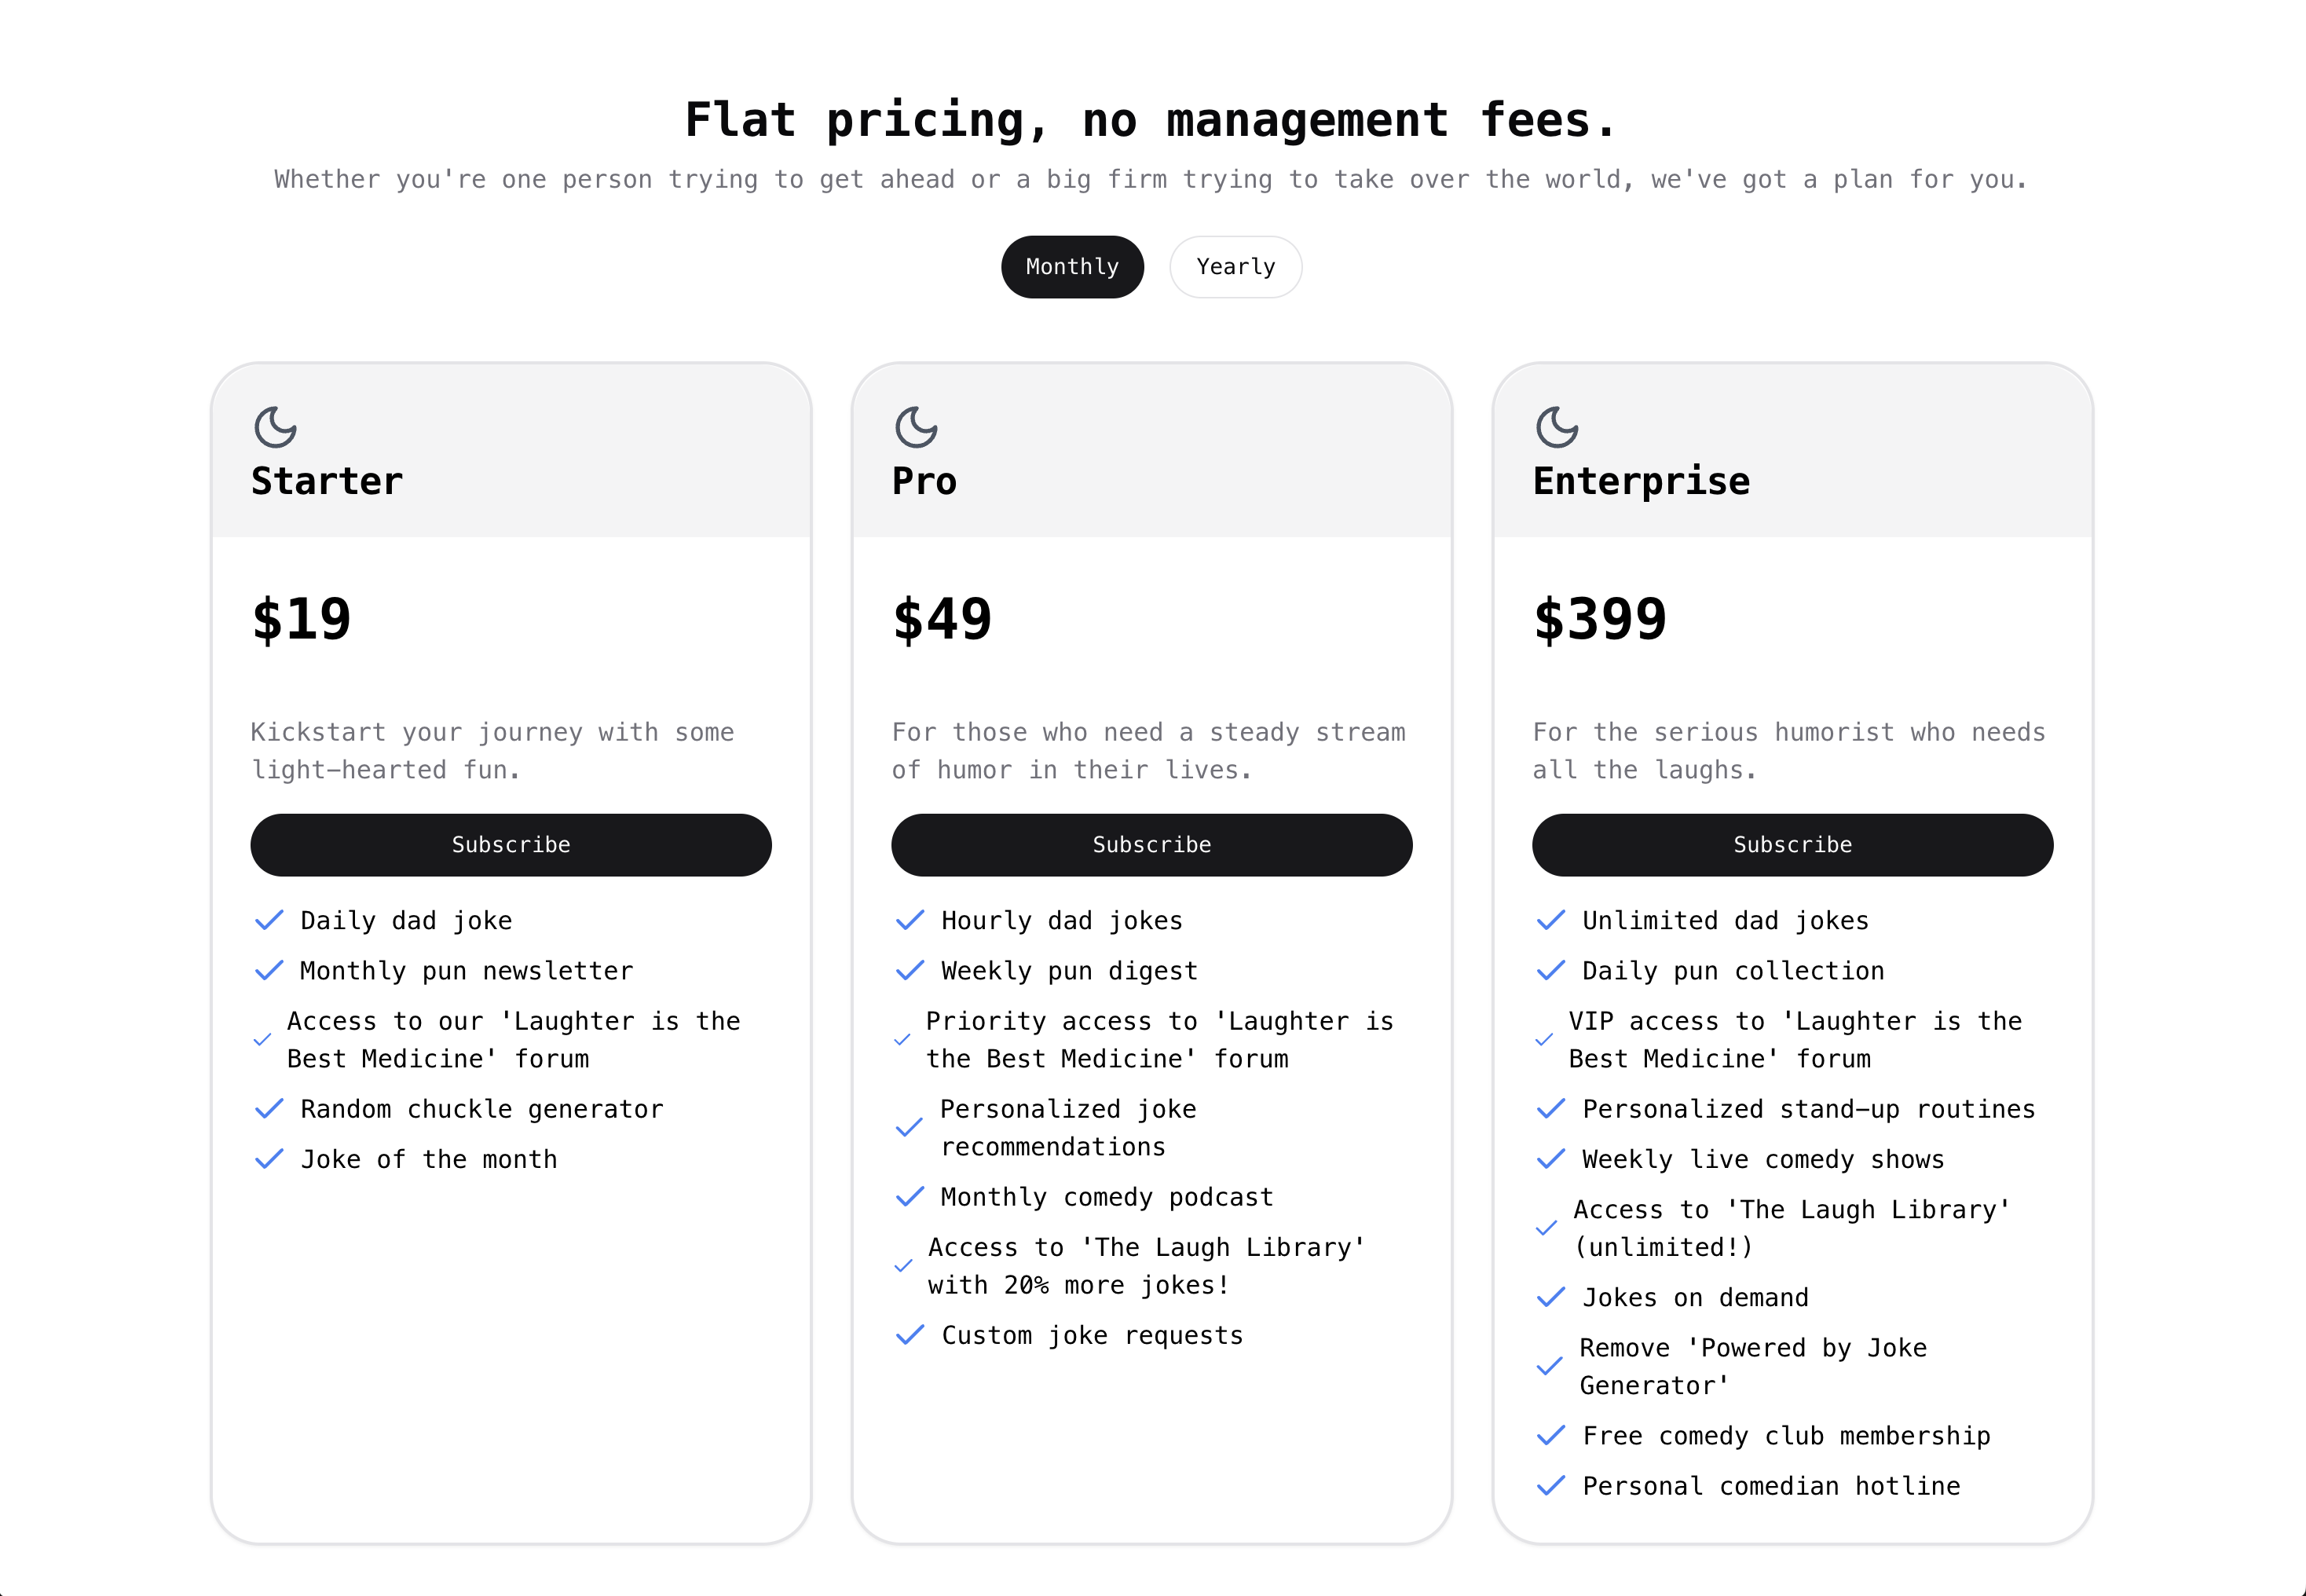
Task: Click the moon icon above Starter
Action: (x=275, y=427)
